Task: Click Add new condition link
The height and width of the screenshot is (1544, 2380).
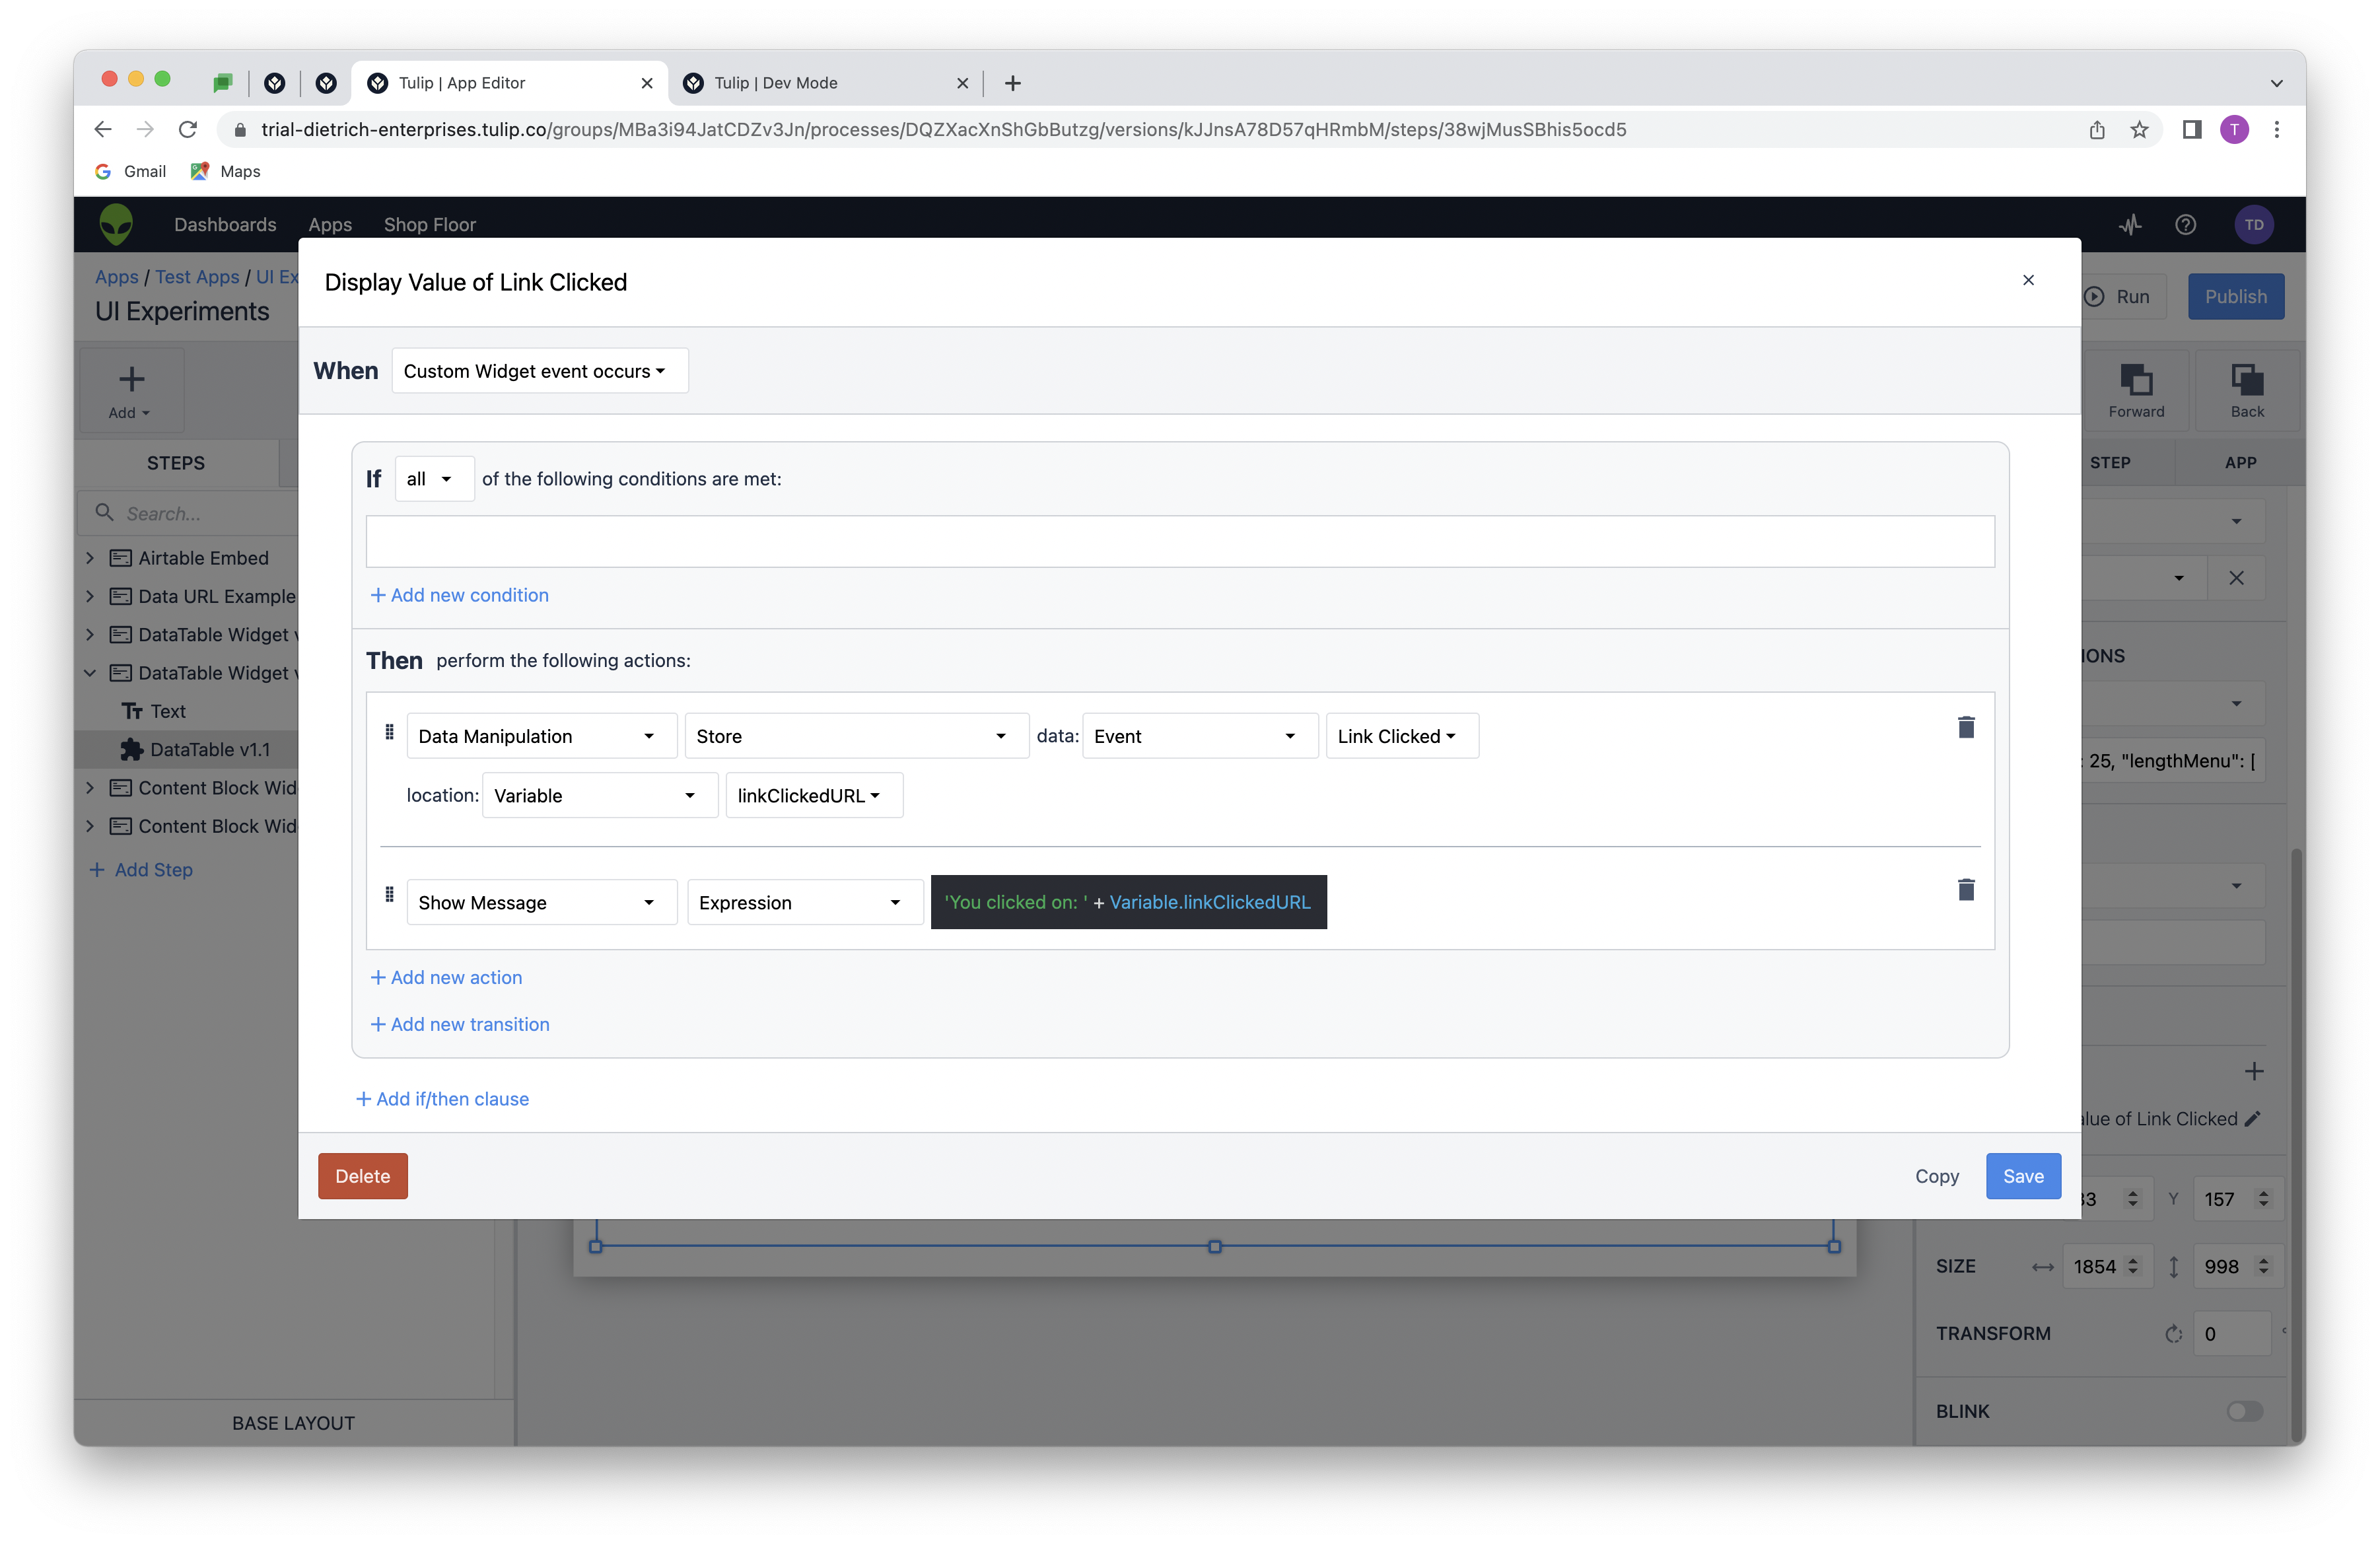Action: tap(459, 595)
